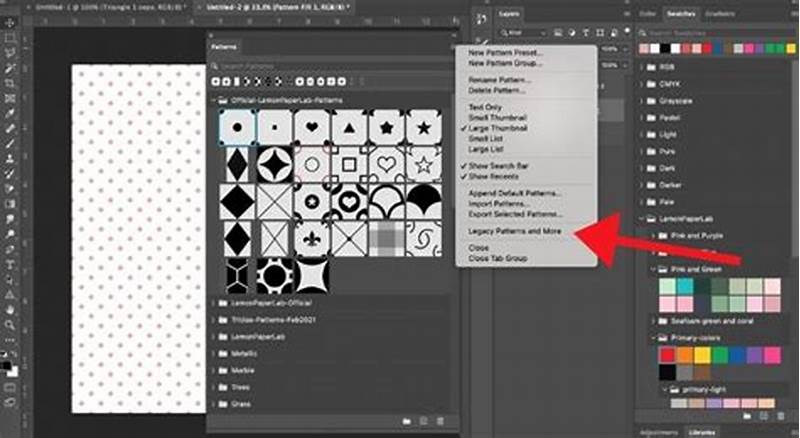Toggle Show Recents in menu

[x=493, y=177]
